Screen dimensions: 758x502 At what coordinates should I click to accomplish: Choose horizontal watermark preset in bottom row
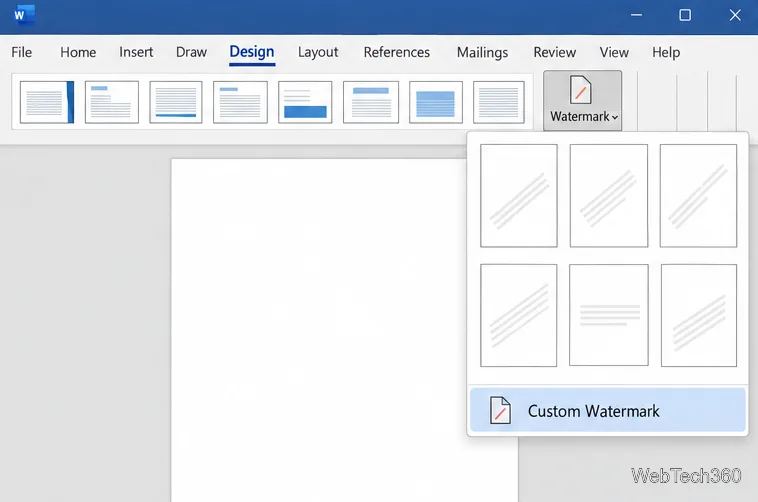[609, 315]
